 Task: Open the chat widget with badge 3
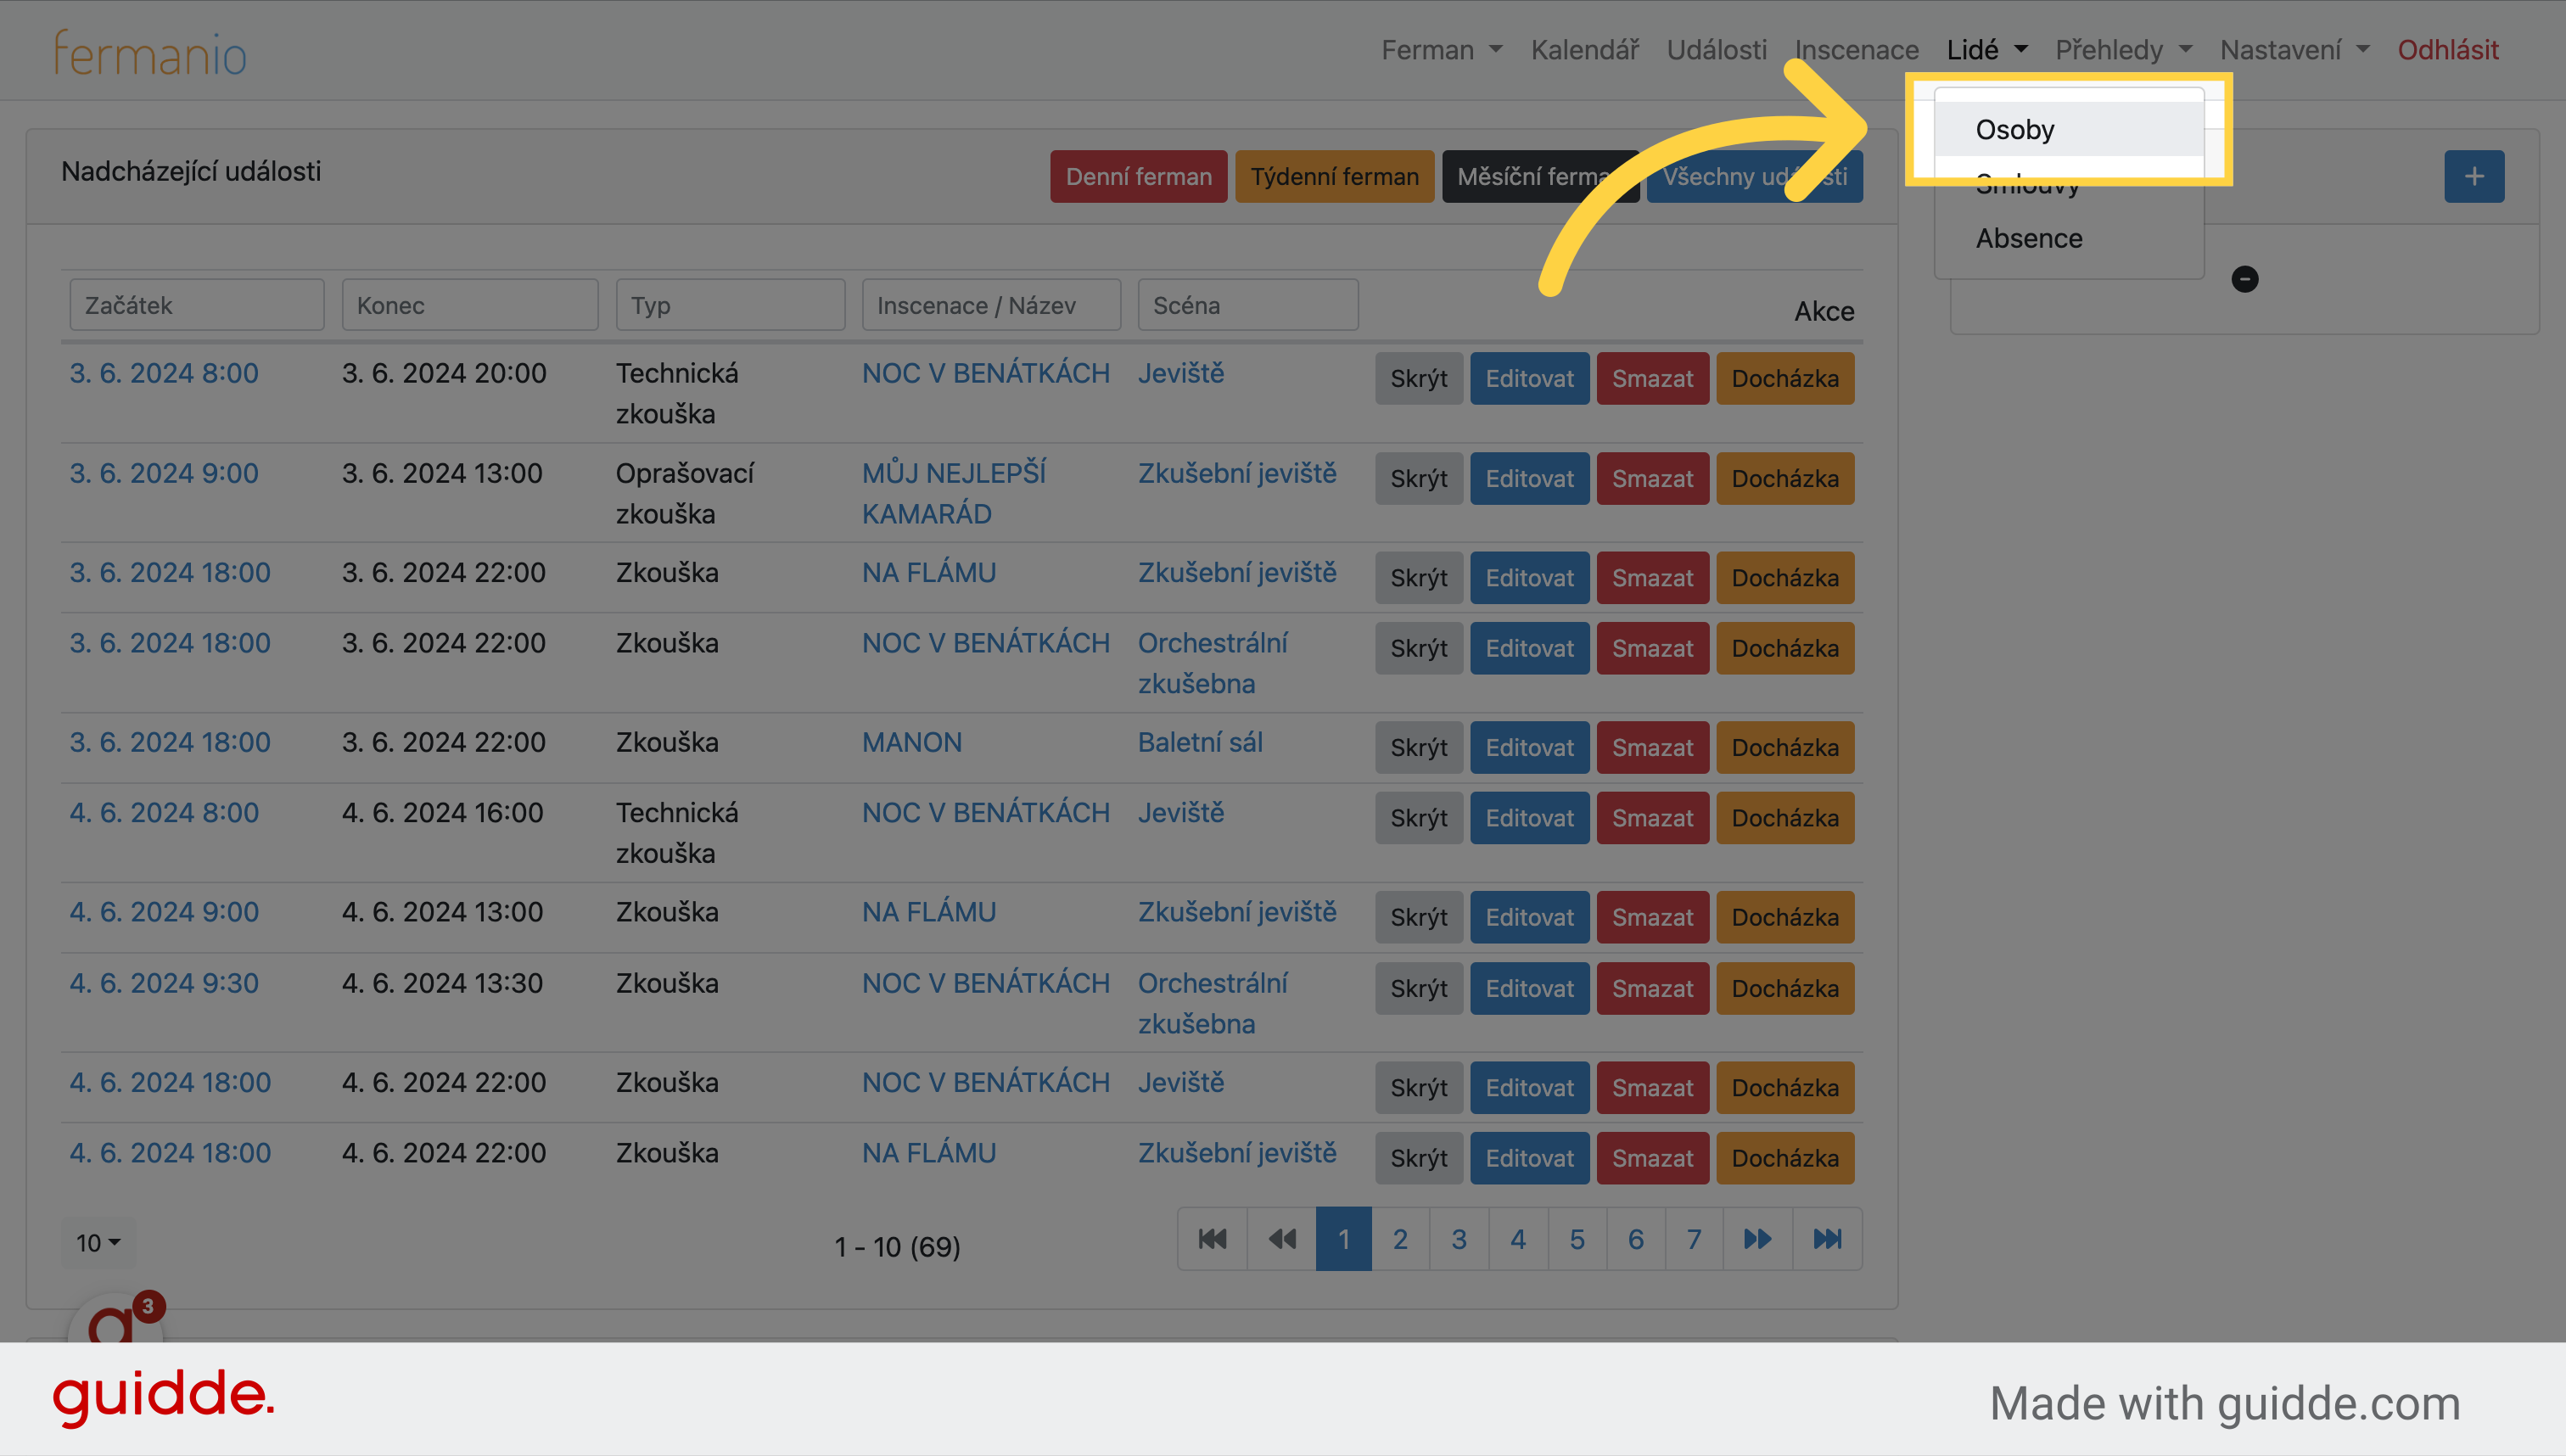(115, 1318)
